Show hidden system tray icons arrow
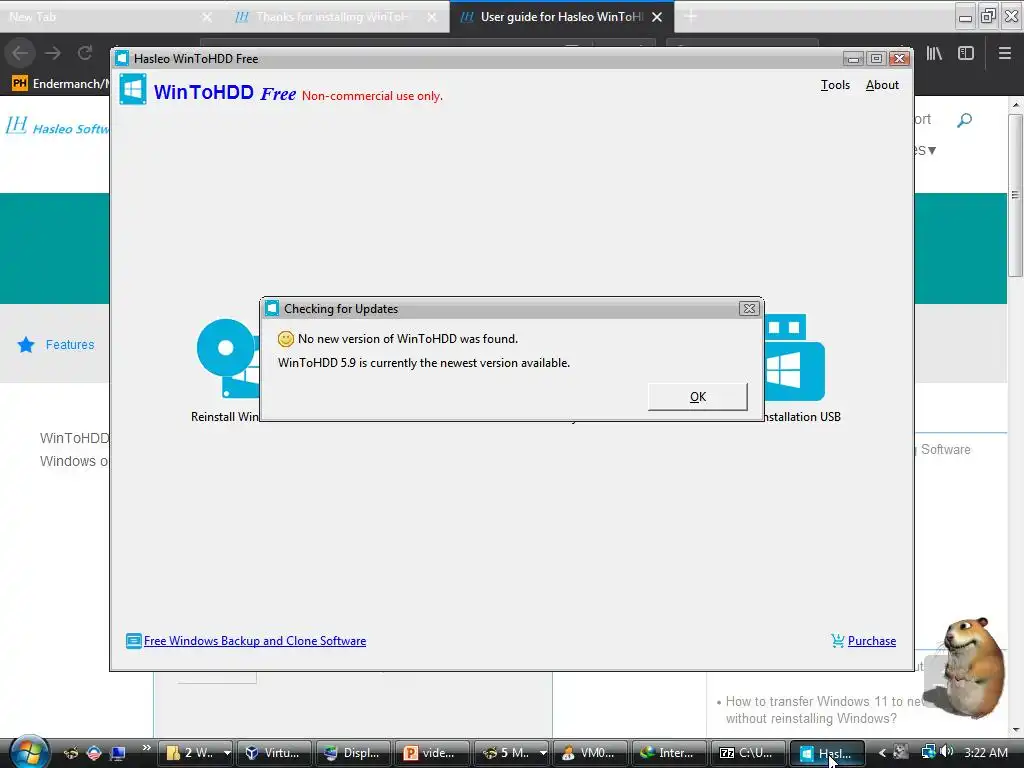Image resolution: width=1024 pixels, height=768 pixels. 882,753
